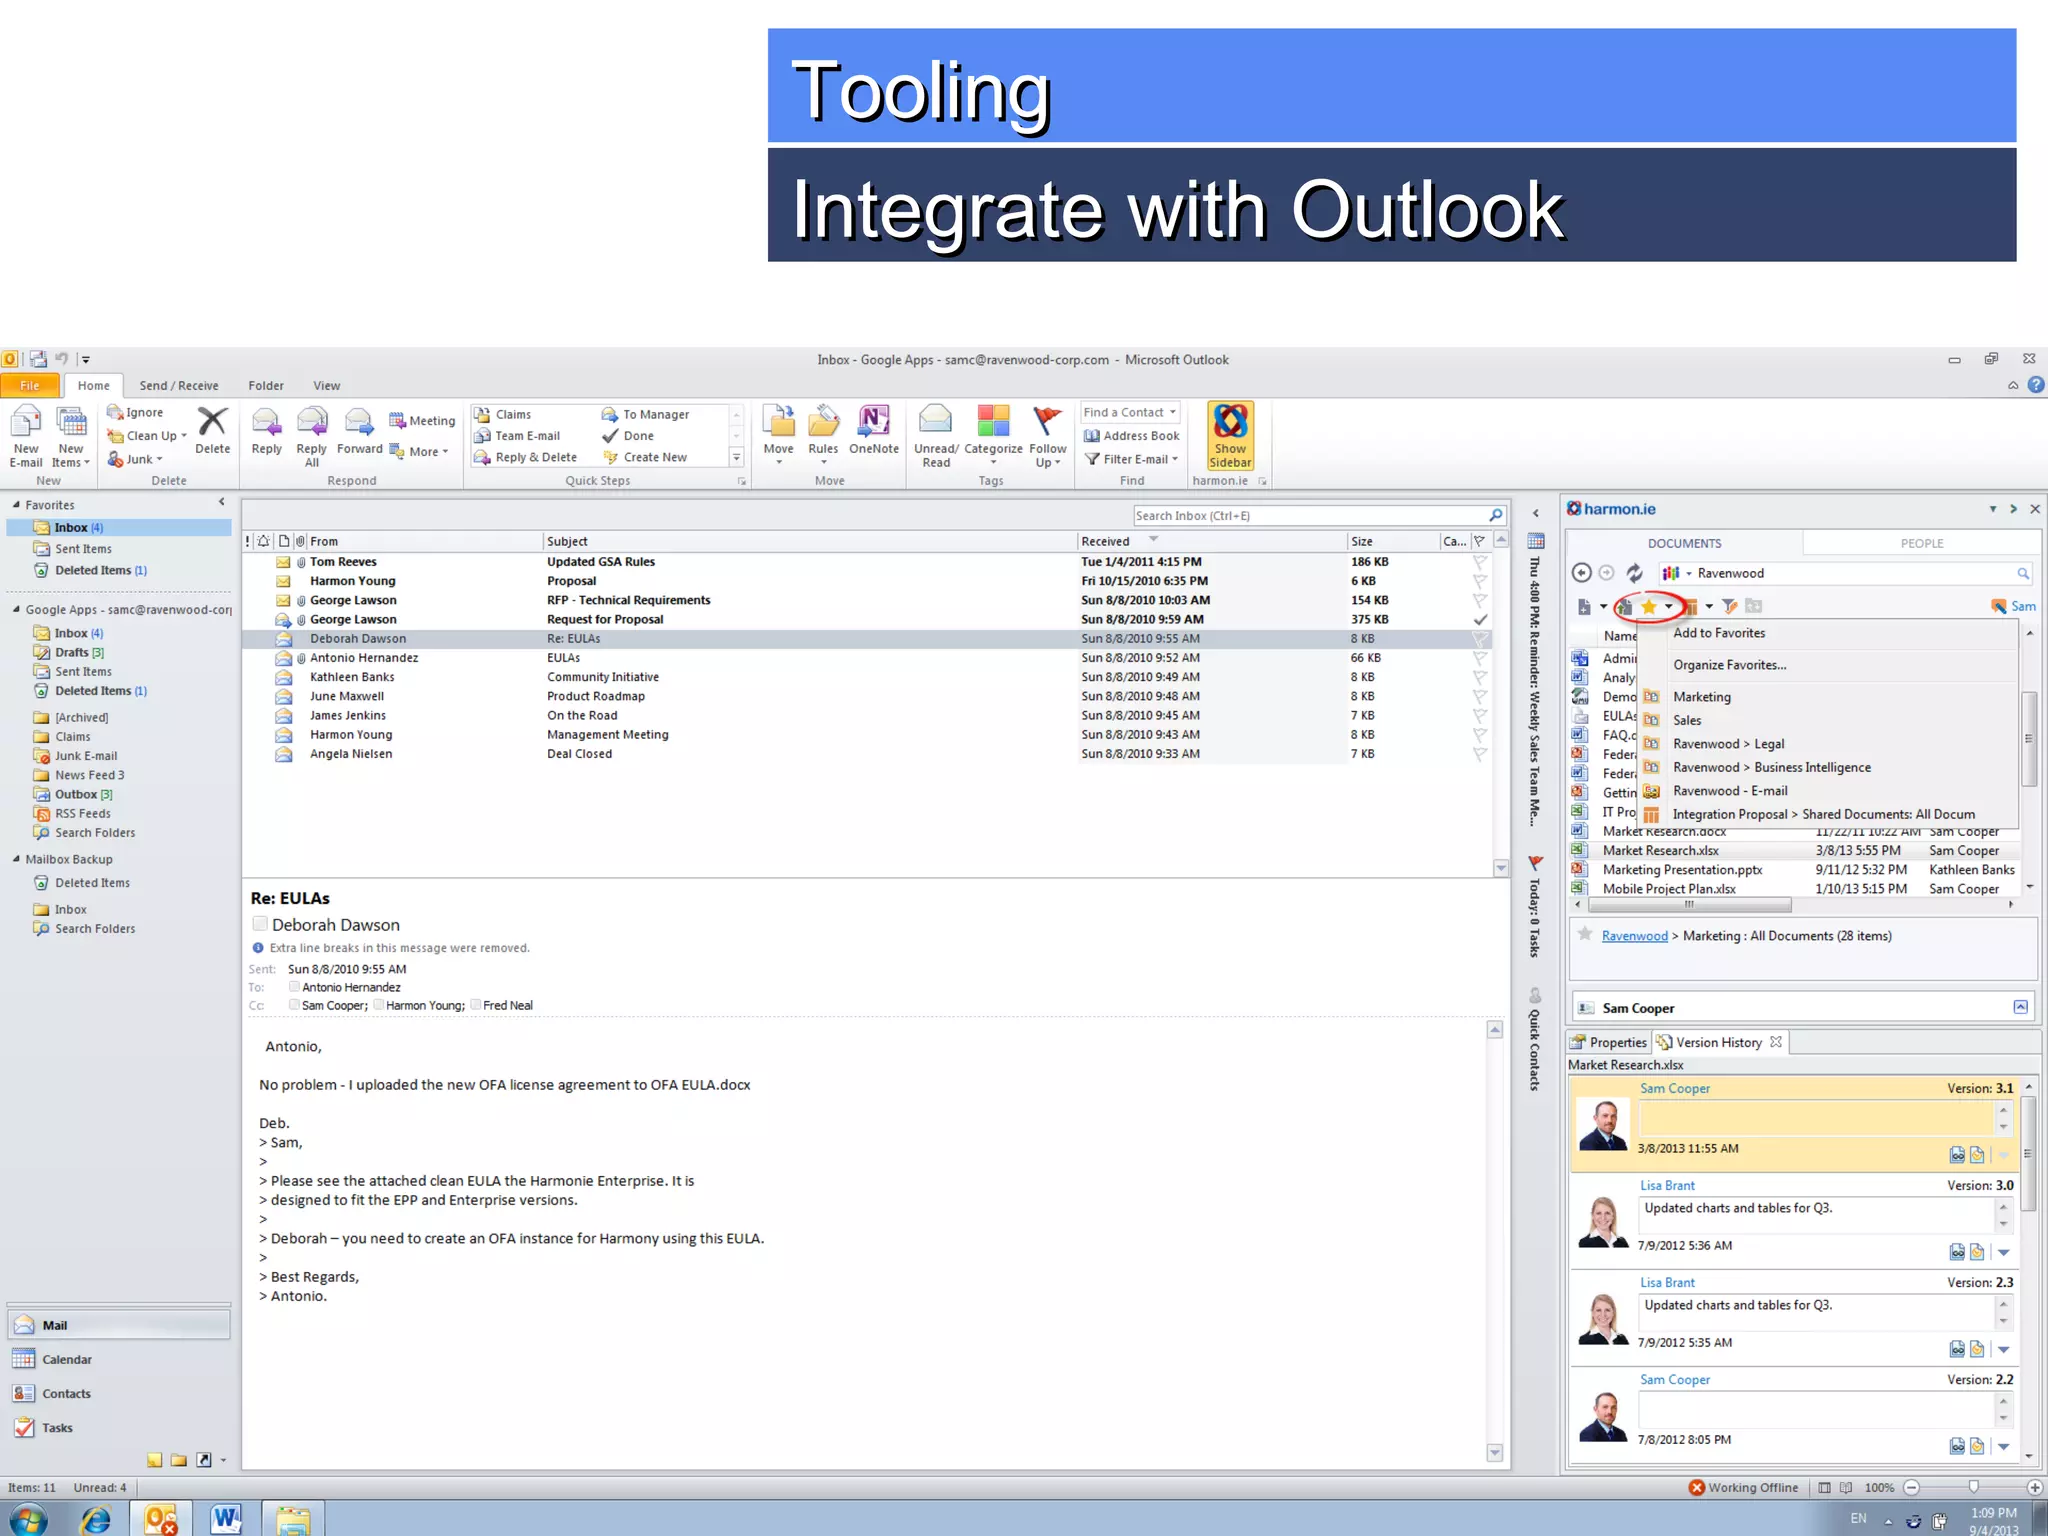
Task: Select Organize Favorites menu entry
Action: (1729, 665)
